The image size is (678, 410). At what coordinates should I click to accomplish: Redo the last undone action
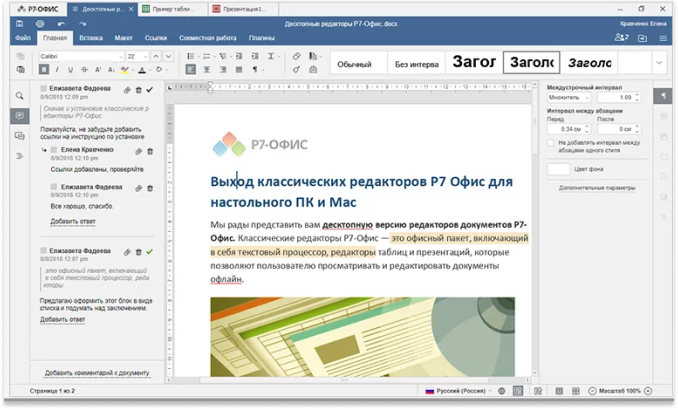point(82,24)
